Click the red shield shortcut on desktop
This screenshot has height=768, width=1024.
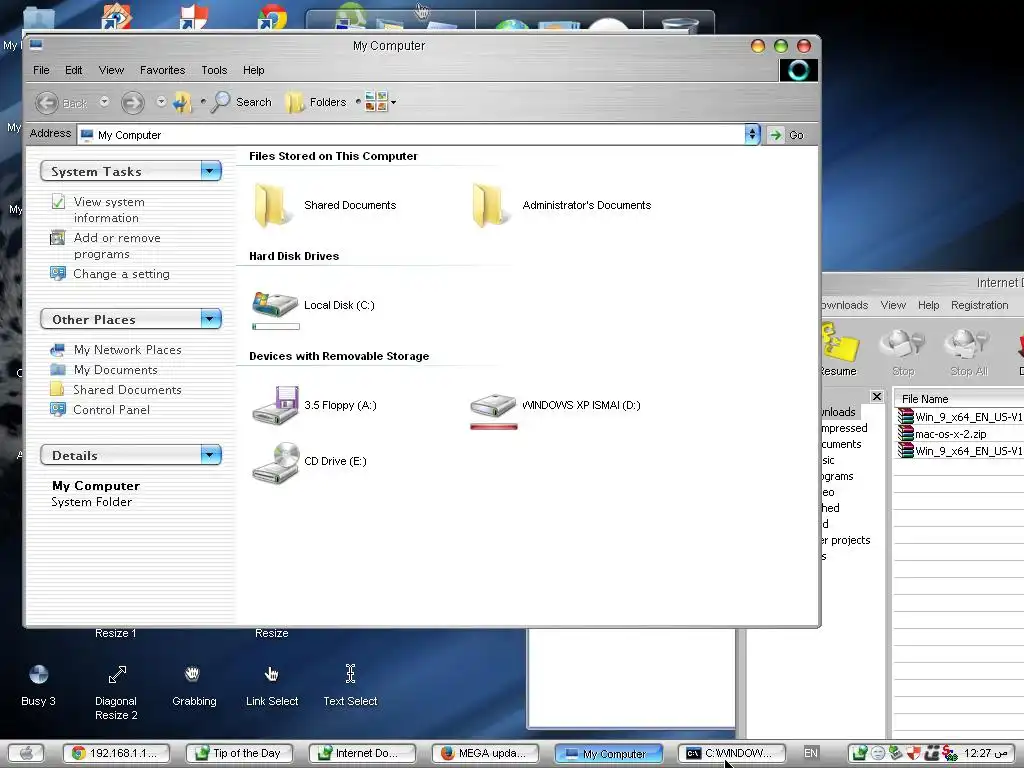194,17
